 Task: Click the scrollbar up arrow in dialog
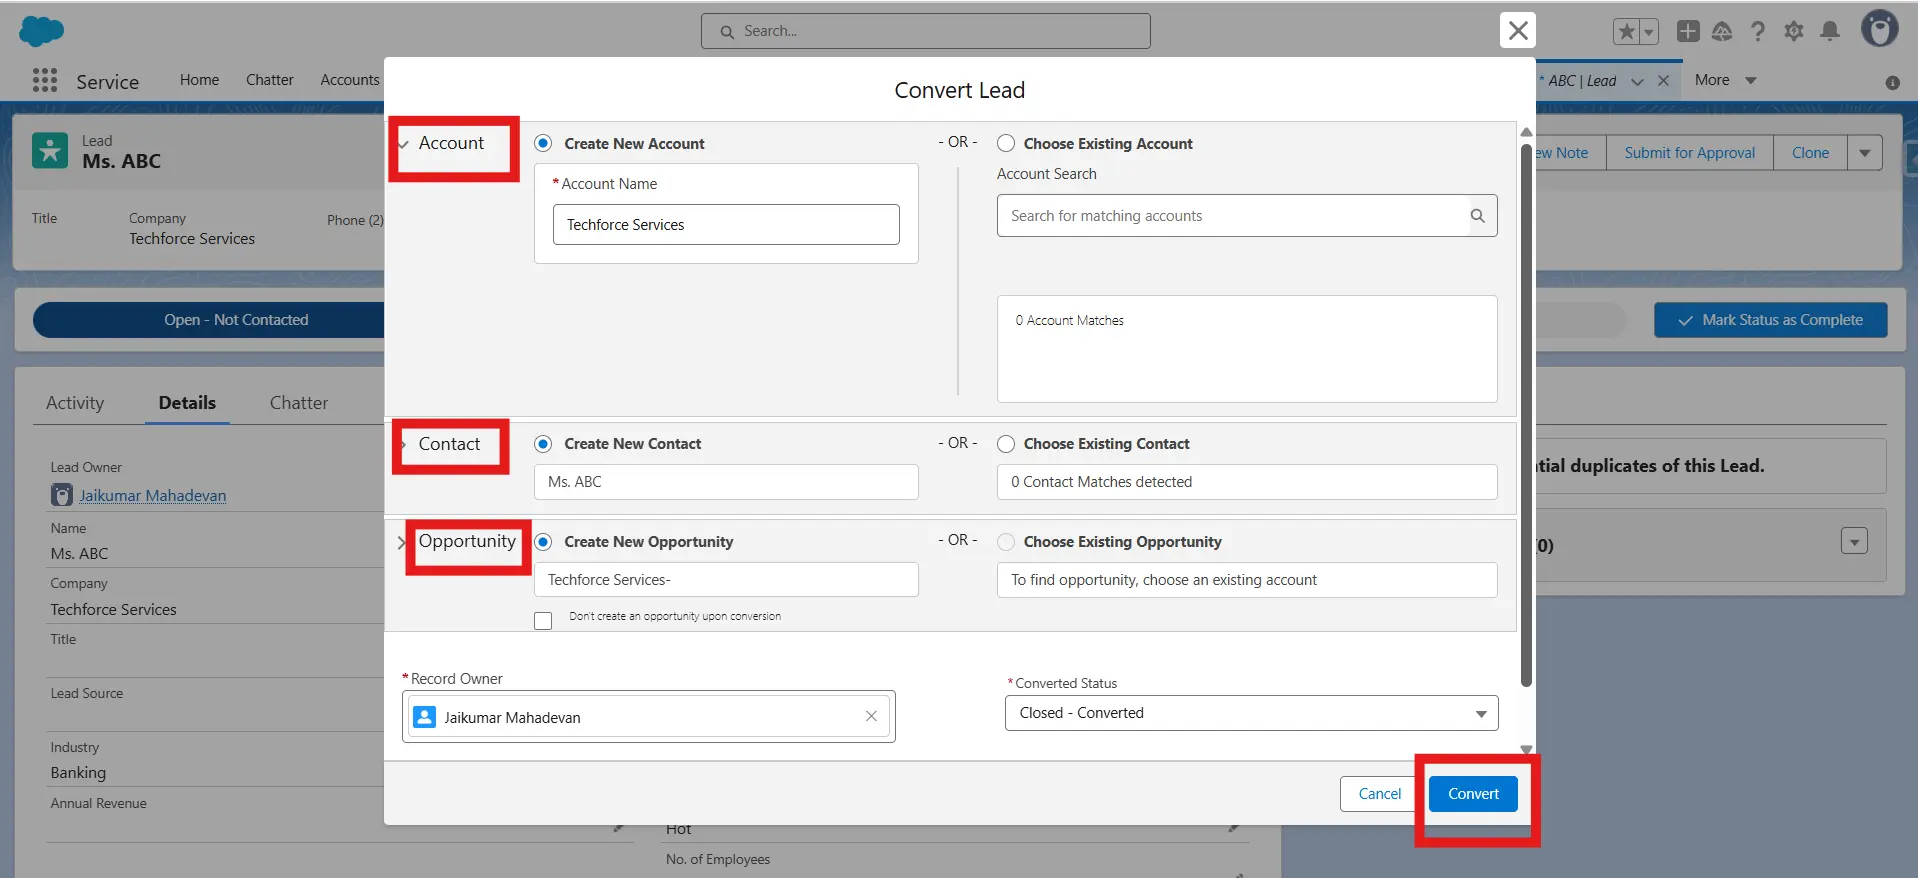[1526, 132]
